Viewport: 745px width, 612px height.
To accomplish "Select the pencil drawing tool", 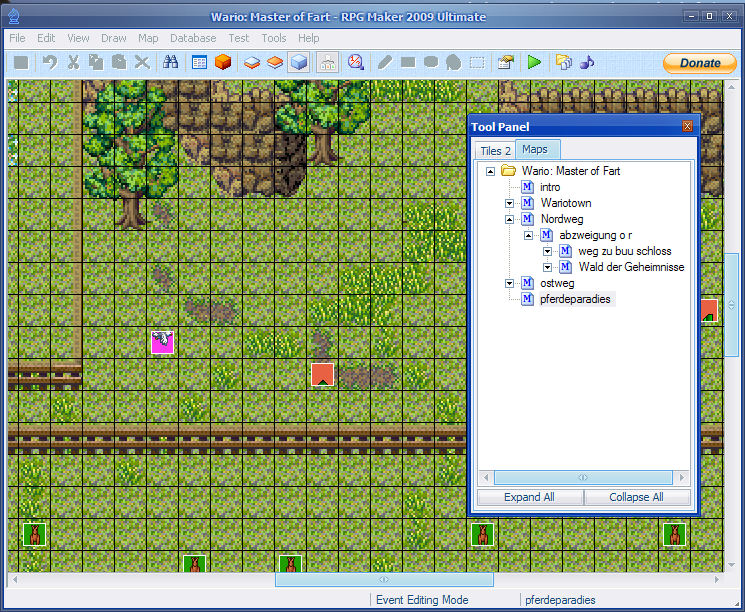I will tap(385, 62).
